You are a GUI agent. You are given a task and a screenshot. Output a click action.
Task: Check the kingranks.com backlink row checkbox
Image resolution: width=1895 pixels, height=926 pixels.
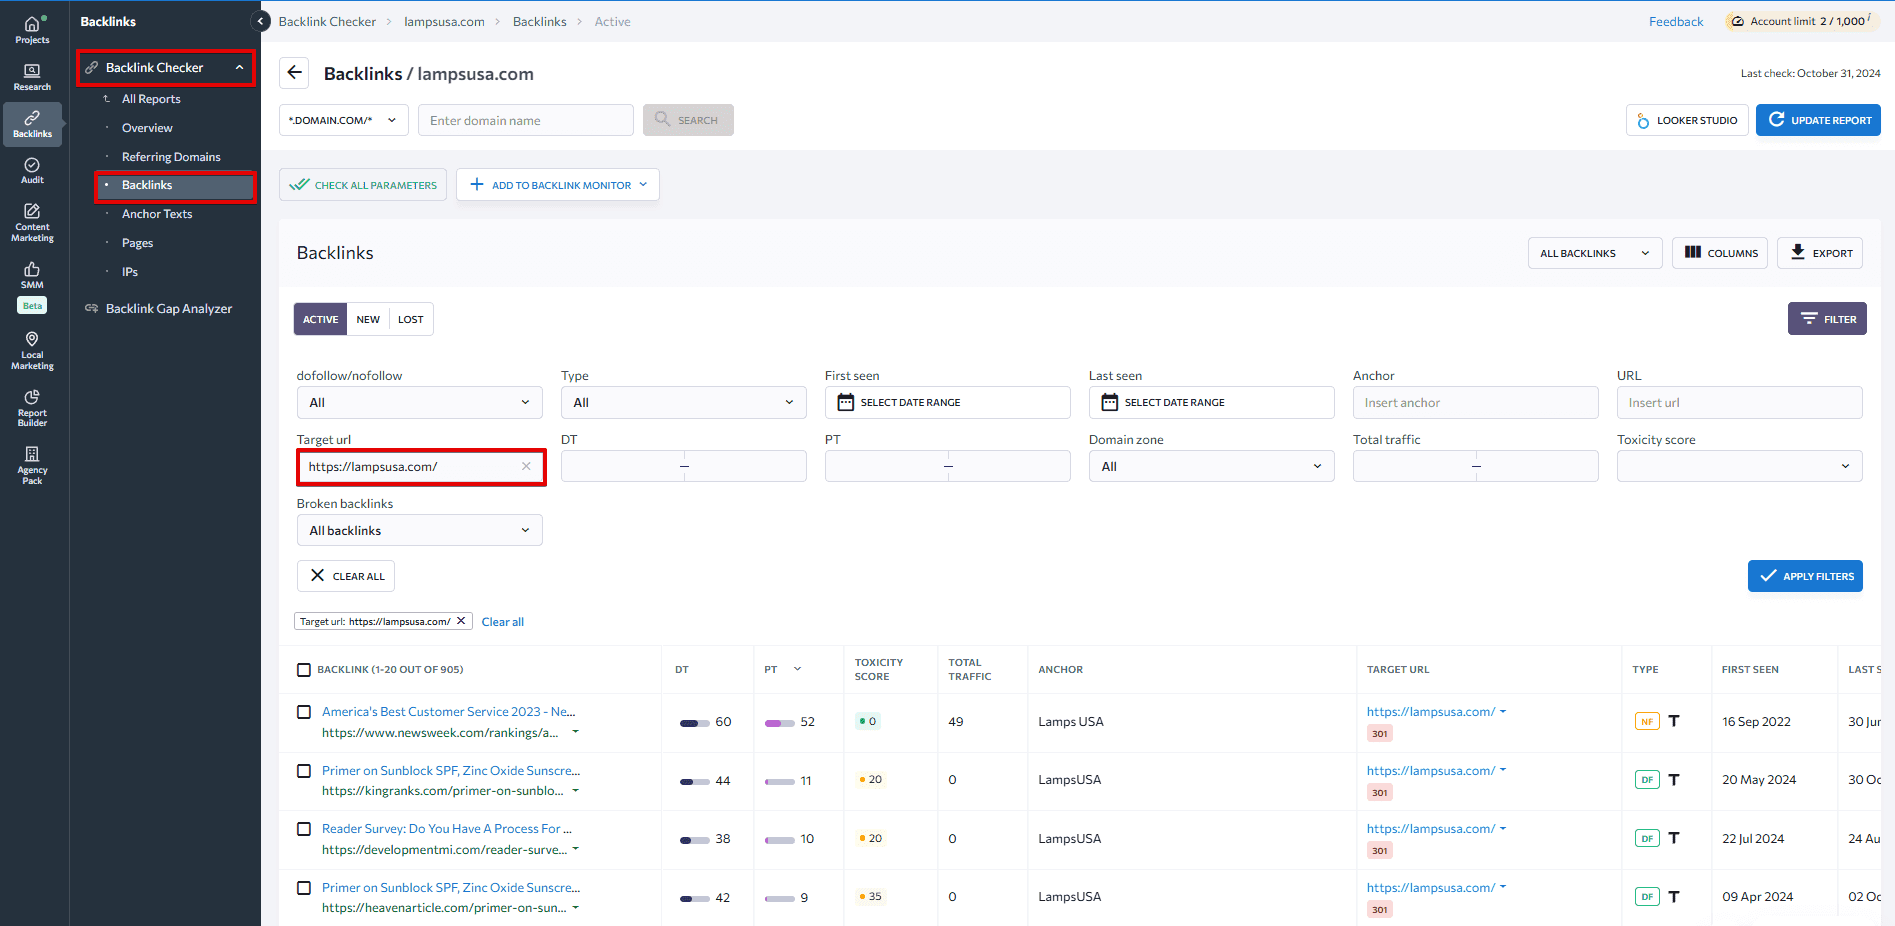(x=304, y=771)
